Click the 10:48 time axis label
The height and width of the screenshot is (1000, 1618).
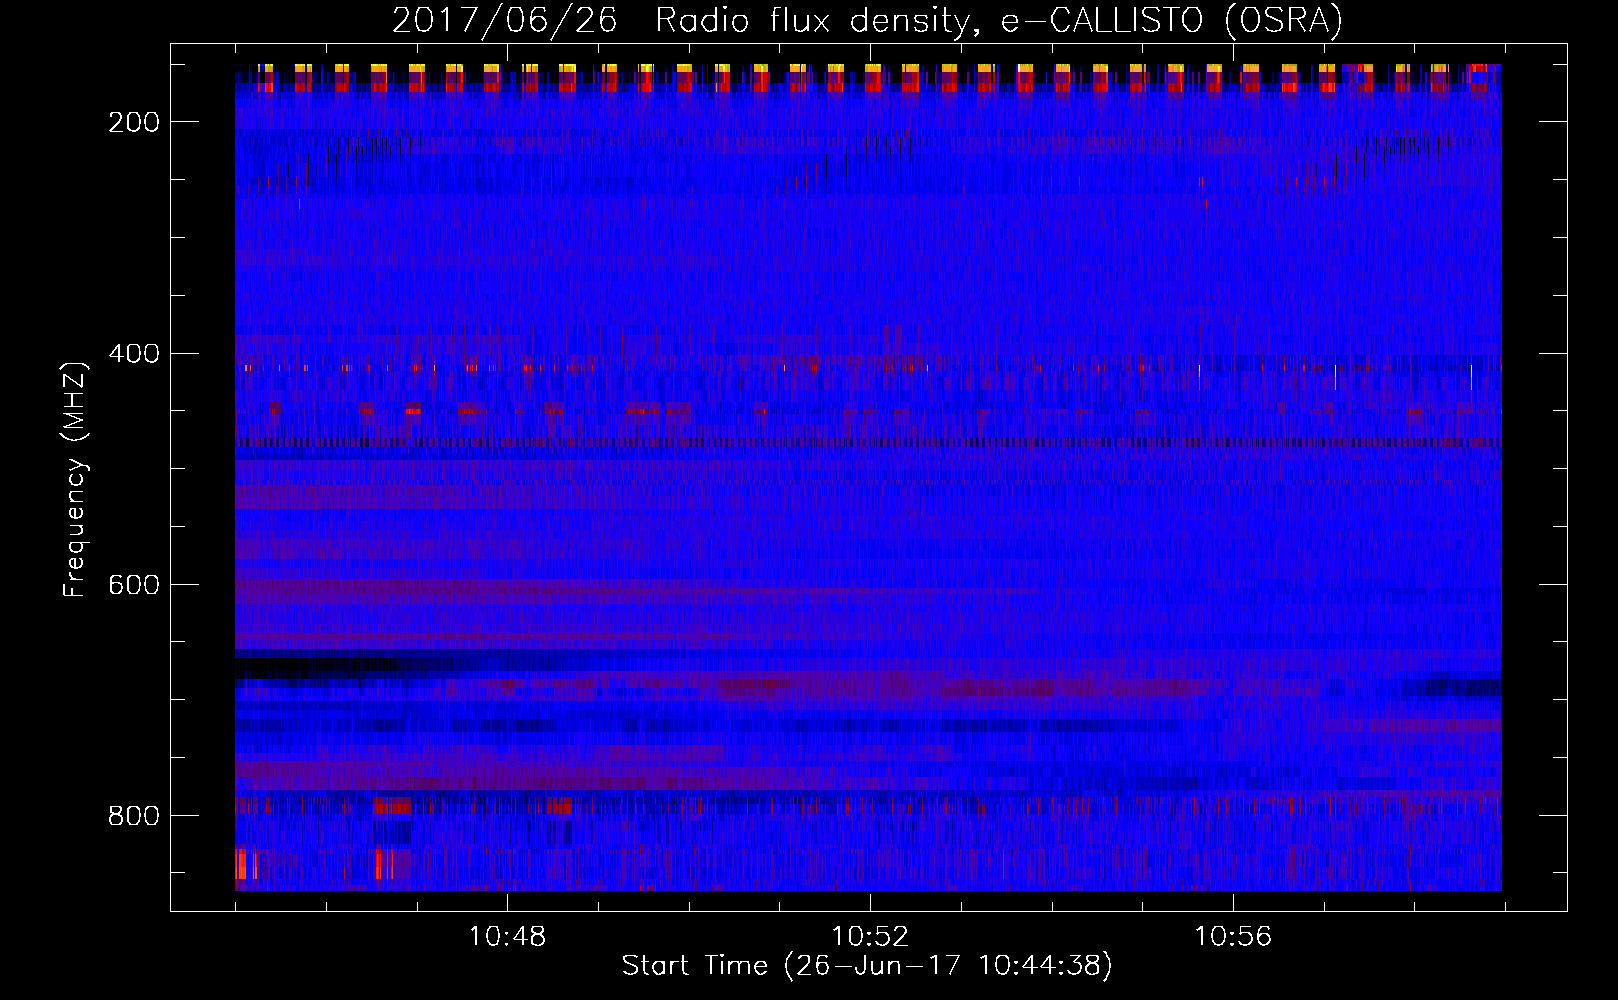[507, 936]
